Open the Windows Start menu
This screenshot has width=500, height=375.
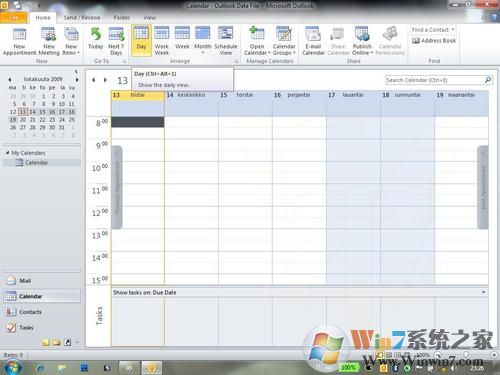point(12,367)
